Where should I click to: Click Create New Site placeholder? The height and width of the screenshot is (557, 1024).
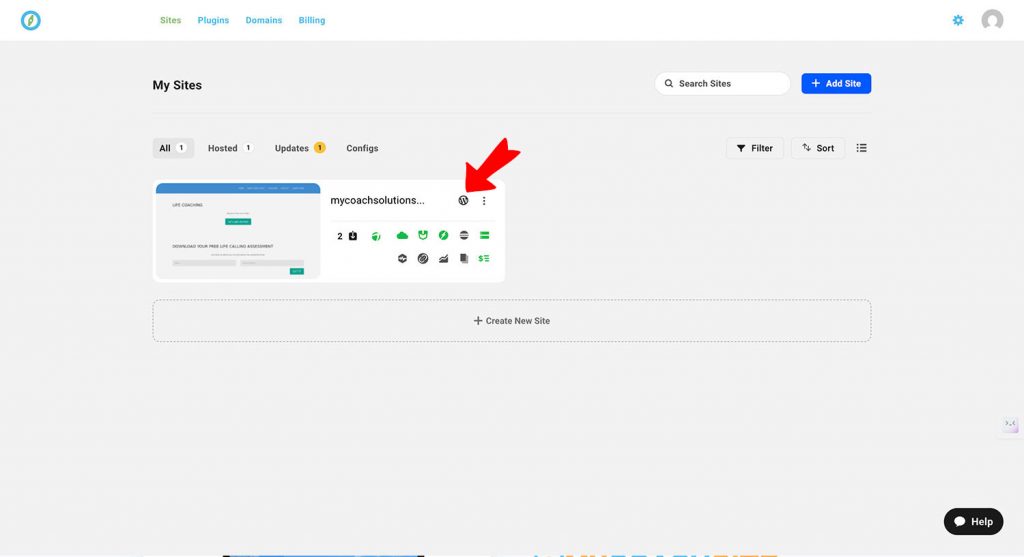(x=511, y=321)
